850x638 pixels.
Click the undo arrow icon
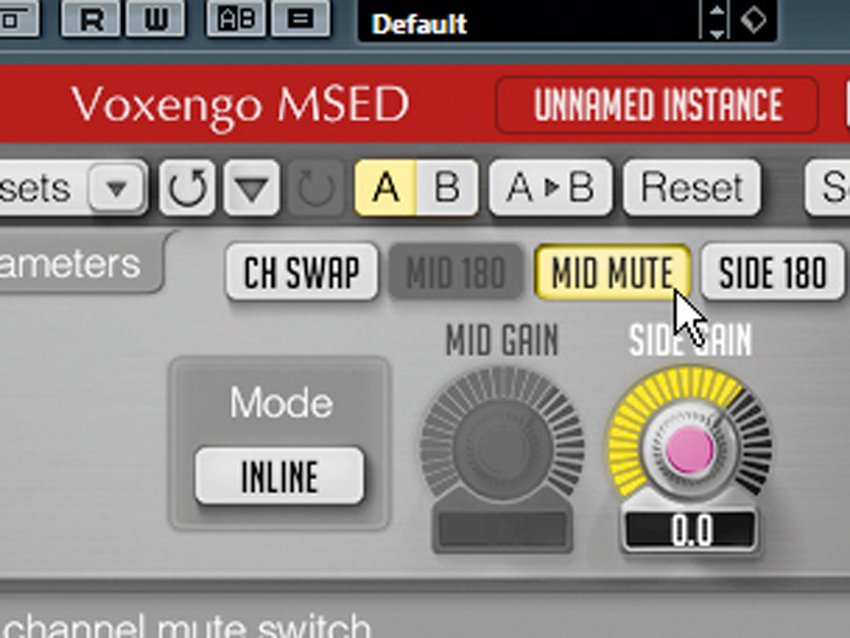pos(187,188)
